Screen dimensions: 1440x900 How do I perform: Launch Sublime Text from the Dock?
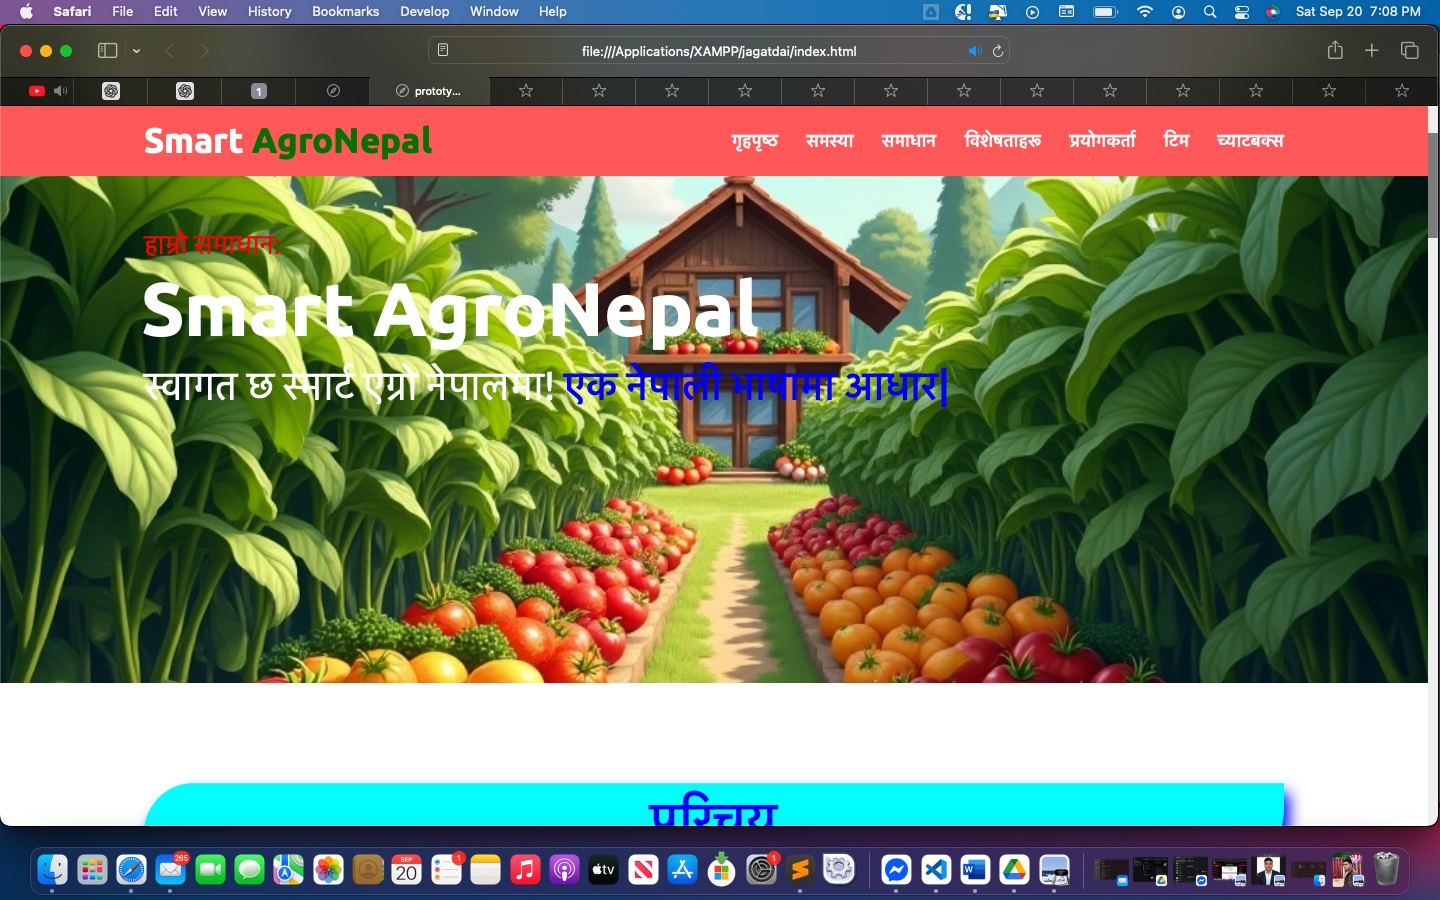(x=800, y=871)
